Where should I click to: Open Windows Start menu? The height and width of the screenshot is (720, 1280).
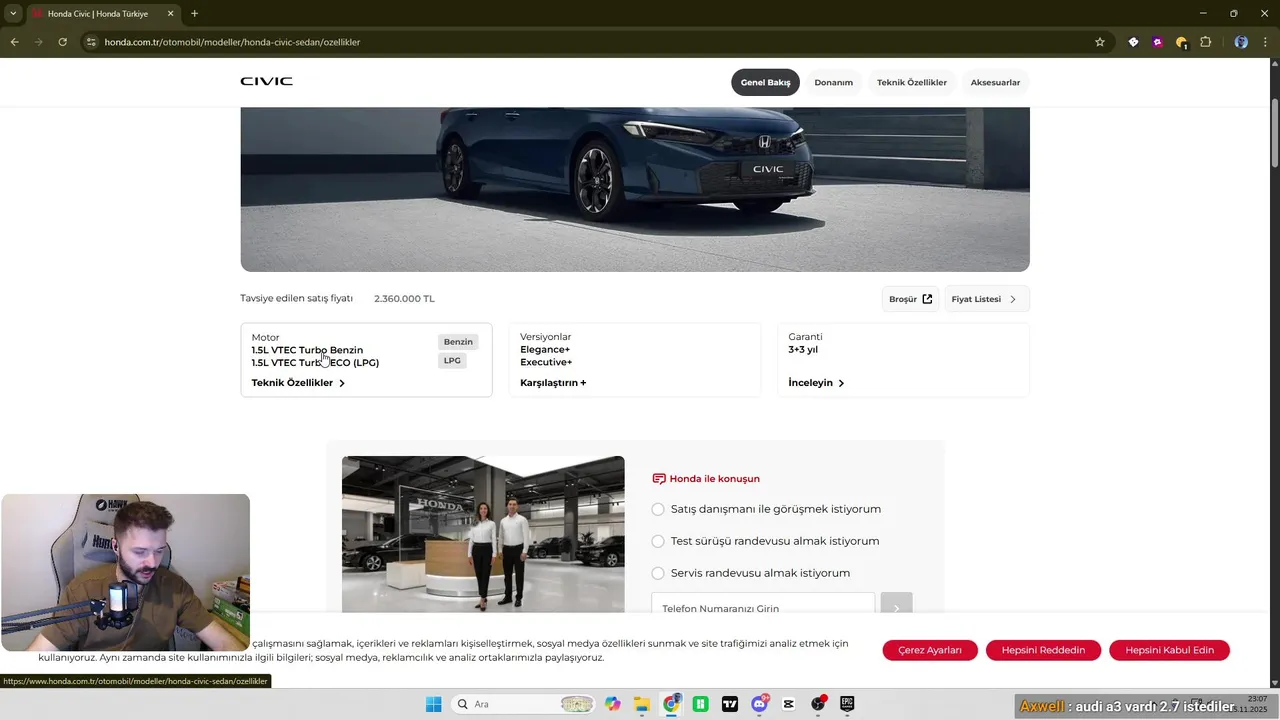433,704
